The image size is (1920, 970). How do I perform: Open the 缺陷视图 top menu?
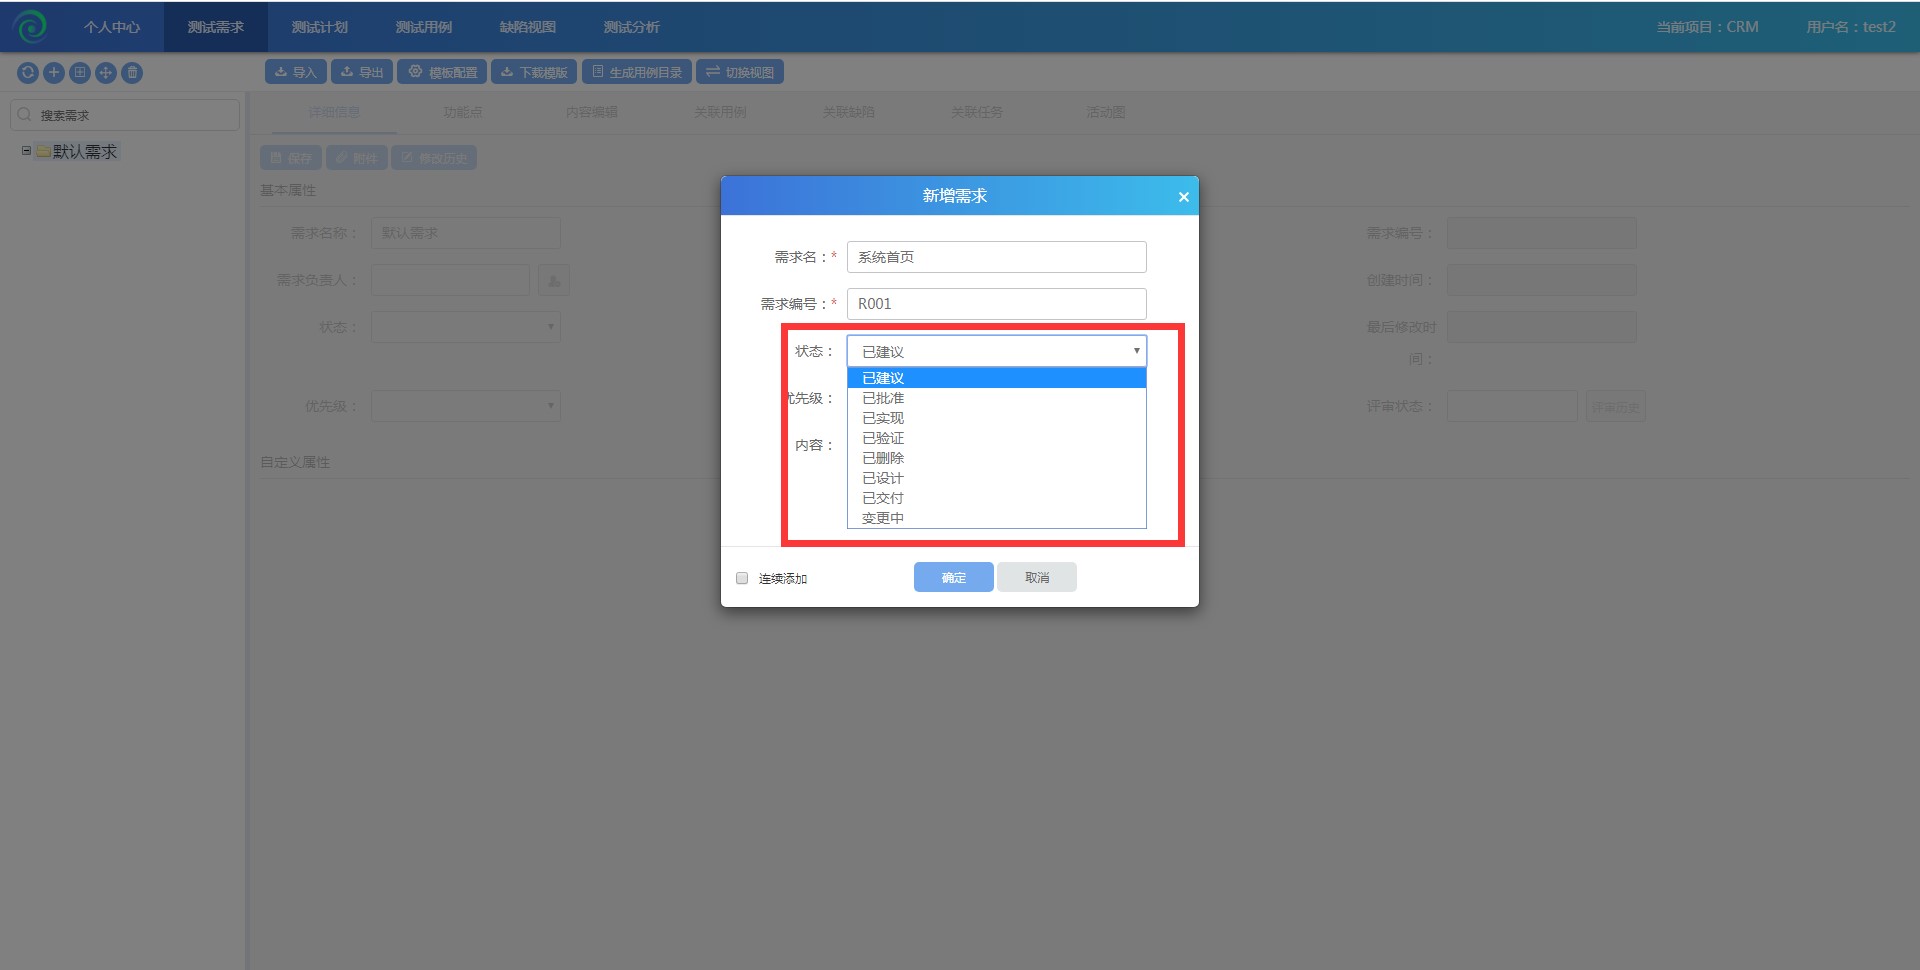tap(528, 27)
